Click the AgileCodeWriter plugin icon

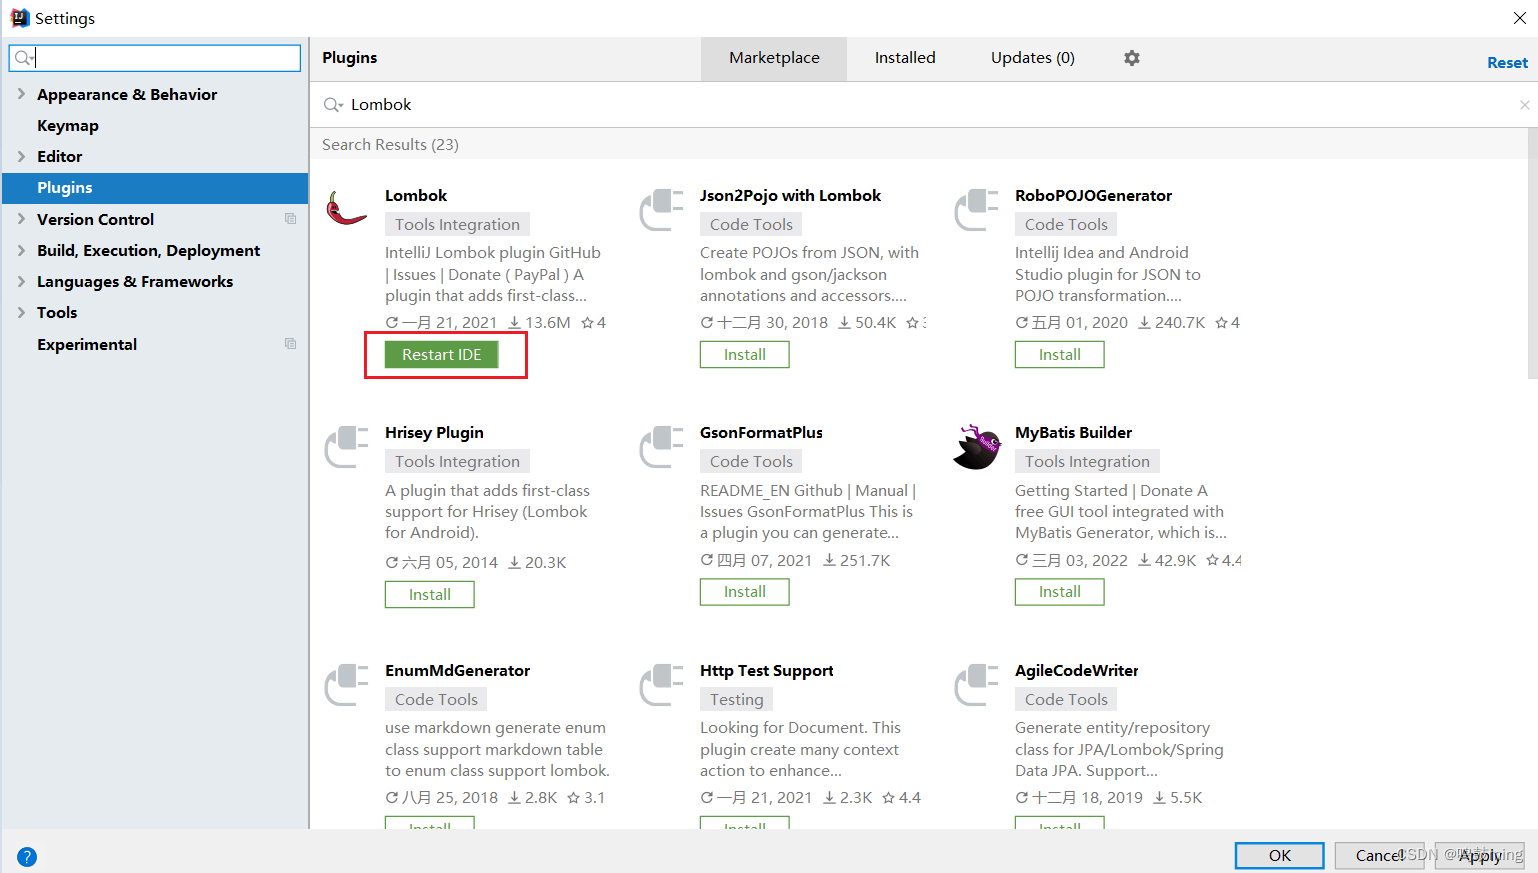pyautogui.click(x=976, y=684)
